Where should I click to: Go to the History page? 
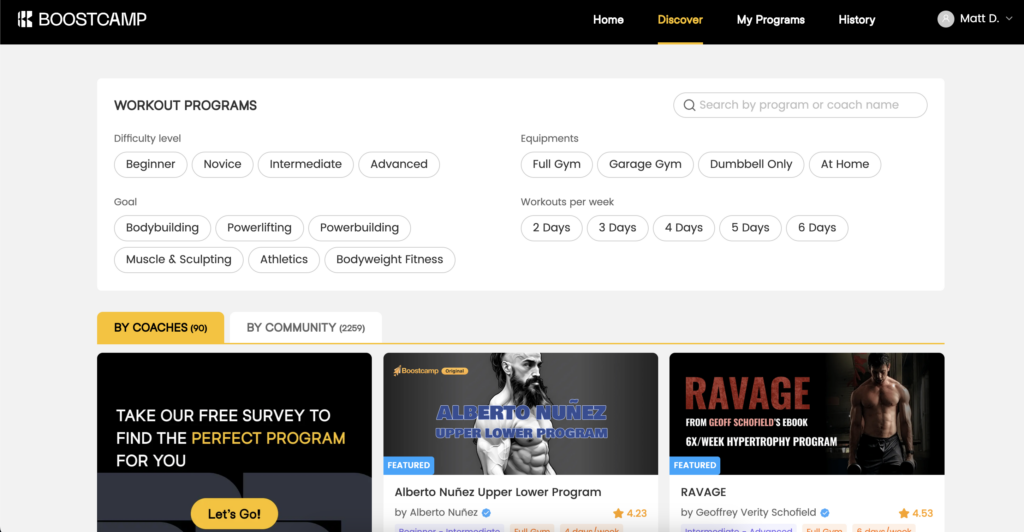856,20
